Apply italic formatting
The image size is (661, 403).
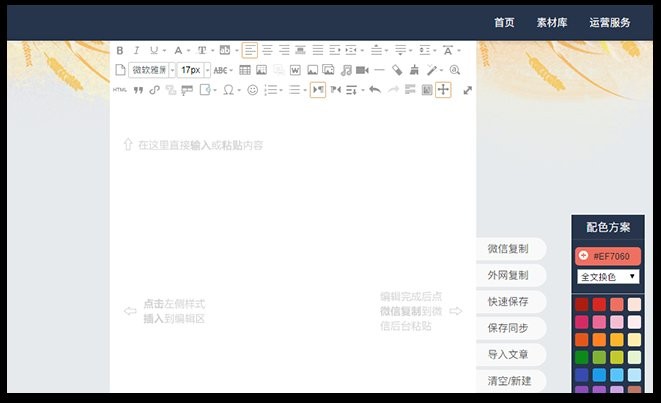pyautogui.click(x=136, y=50)
